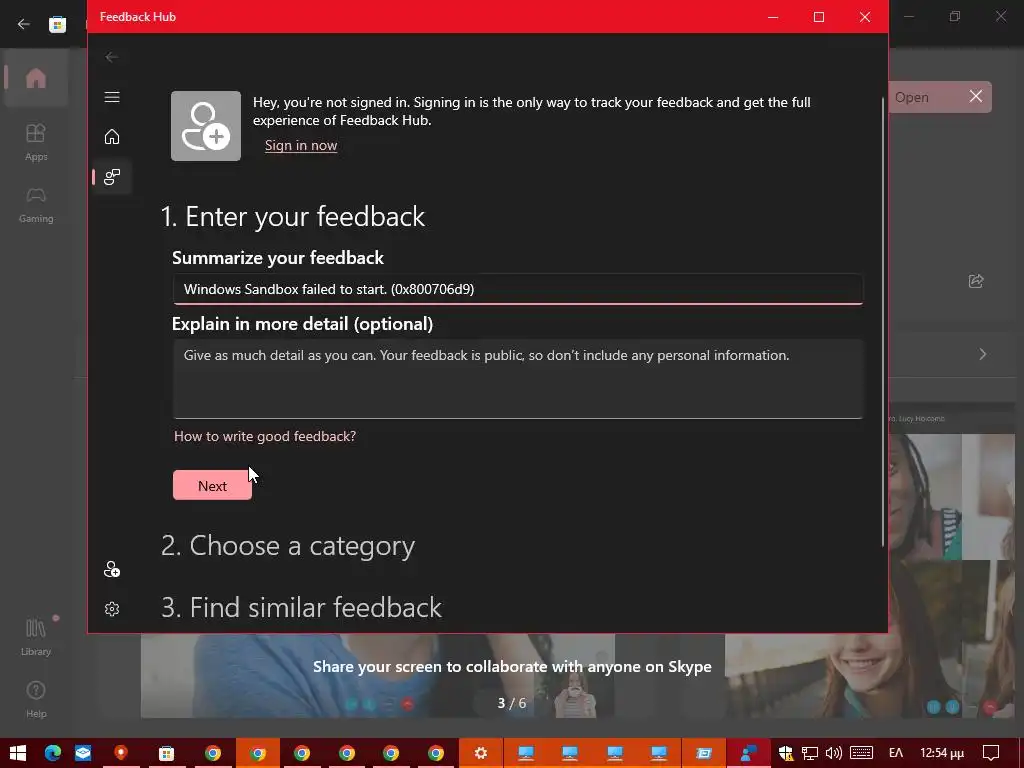Launch Microsoft Edge from taskbar

pyautogui.click(x=53, y=753)
